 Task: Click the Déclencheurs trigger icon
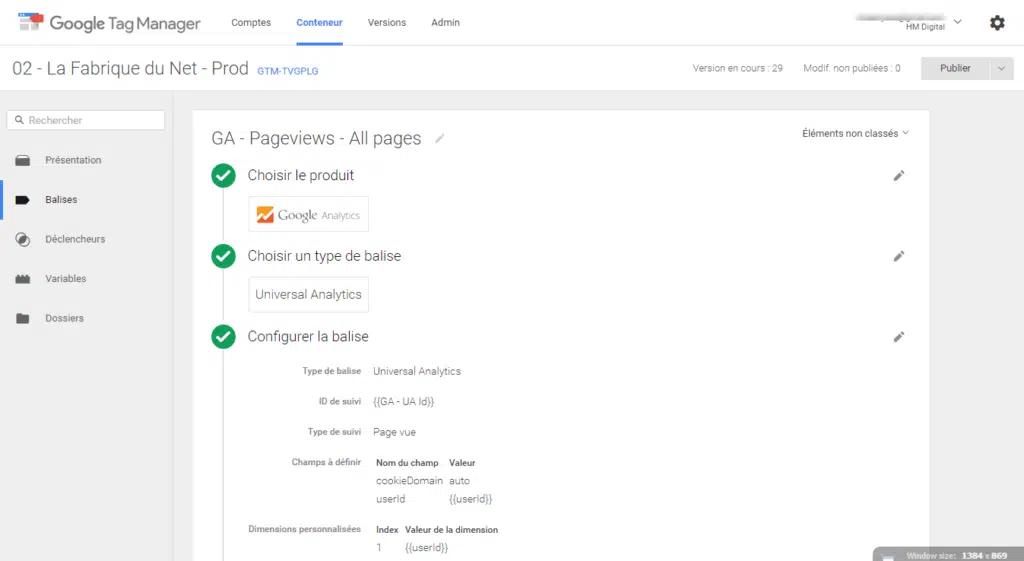(23, 239)
